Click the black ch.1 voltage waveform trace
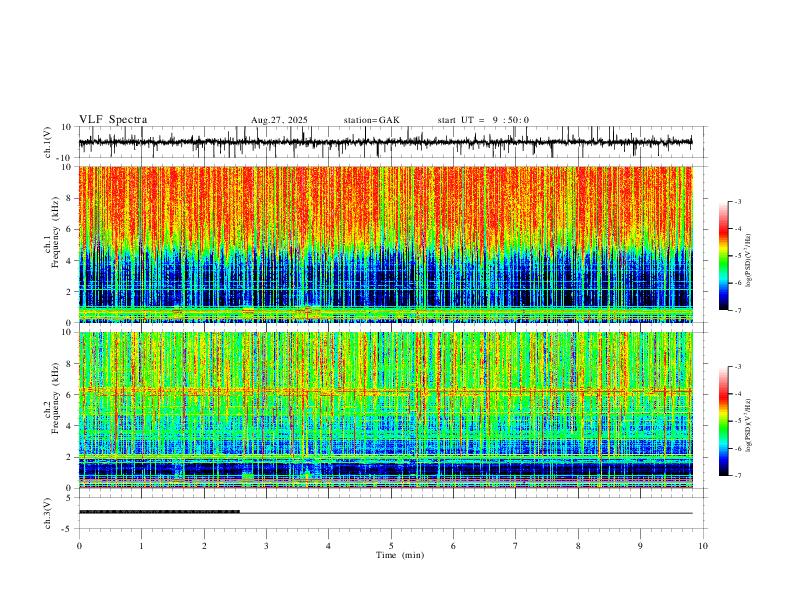 point(385,142)
